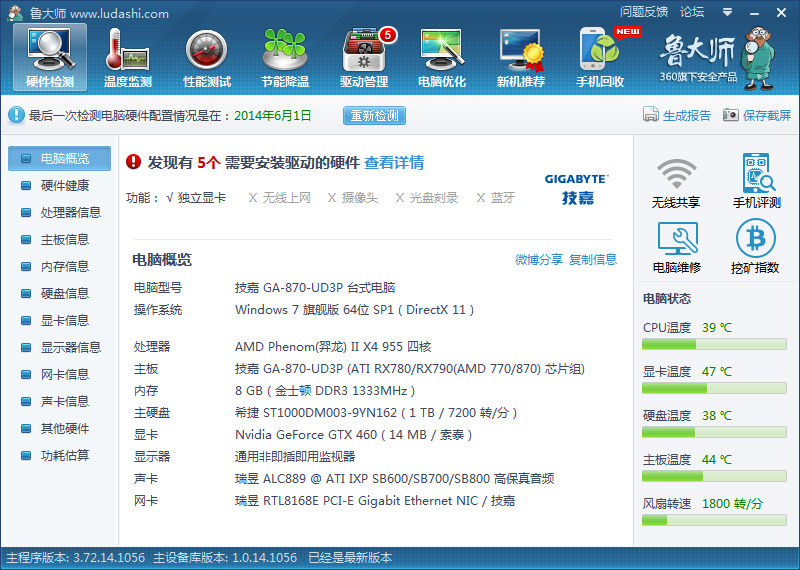Select 内存信息 in sidebar

coord(59,266)
